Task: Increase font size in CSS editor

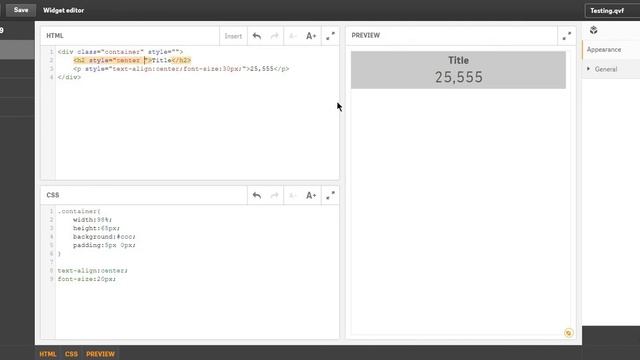Action: click(311, 196)
